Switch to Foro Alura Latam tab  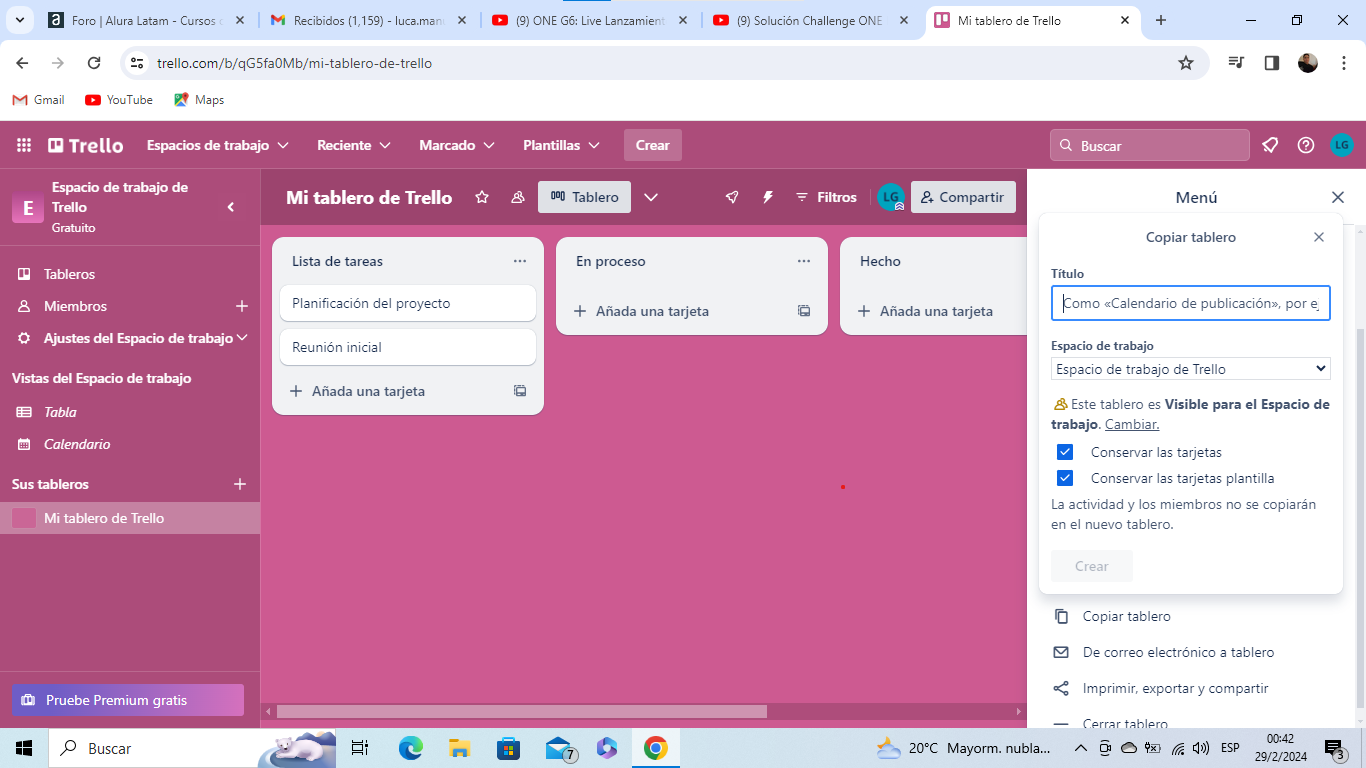point(148,20)
